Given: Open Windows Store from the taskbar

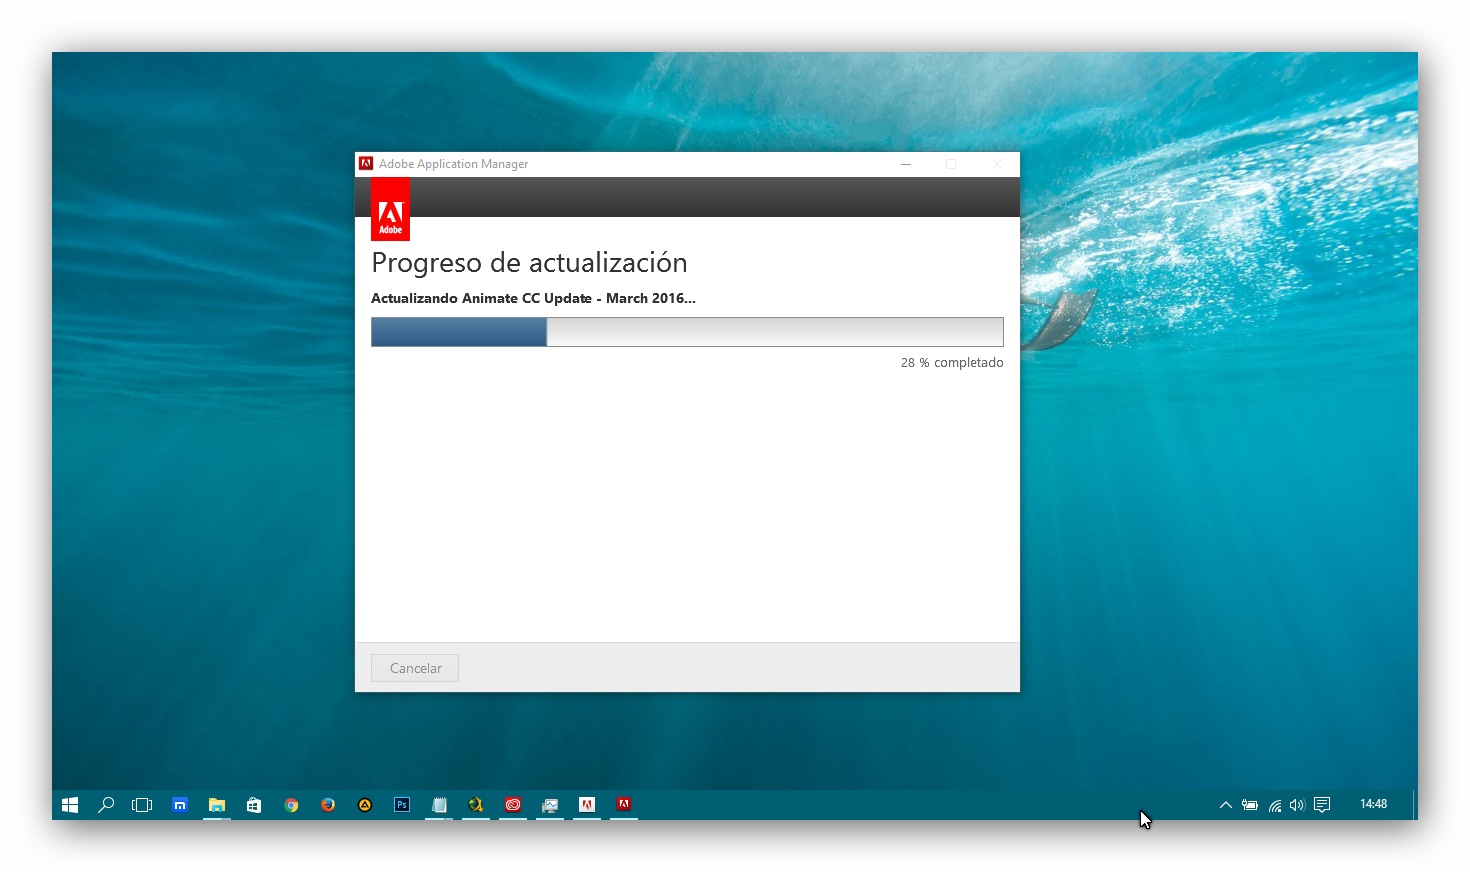Looking at the screenshot, I should click(x=254, y=805).
